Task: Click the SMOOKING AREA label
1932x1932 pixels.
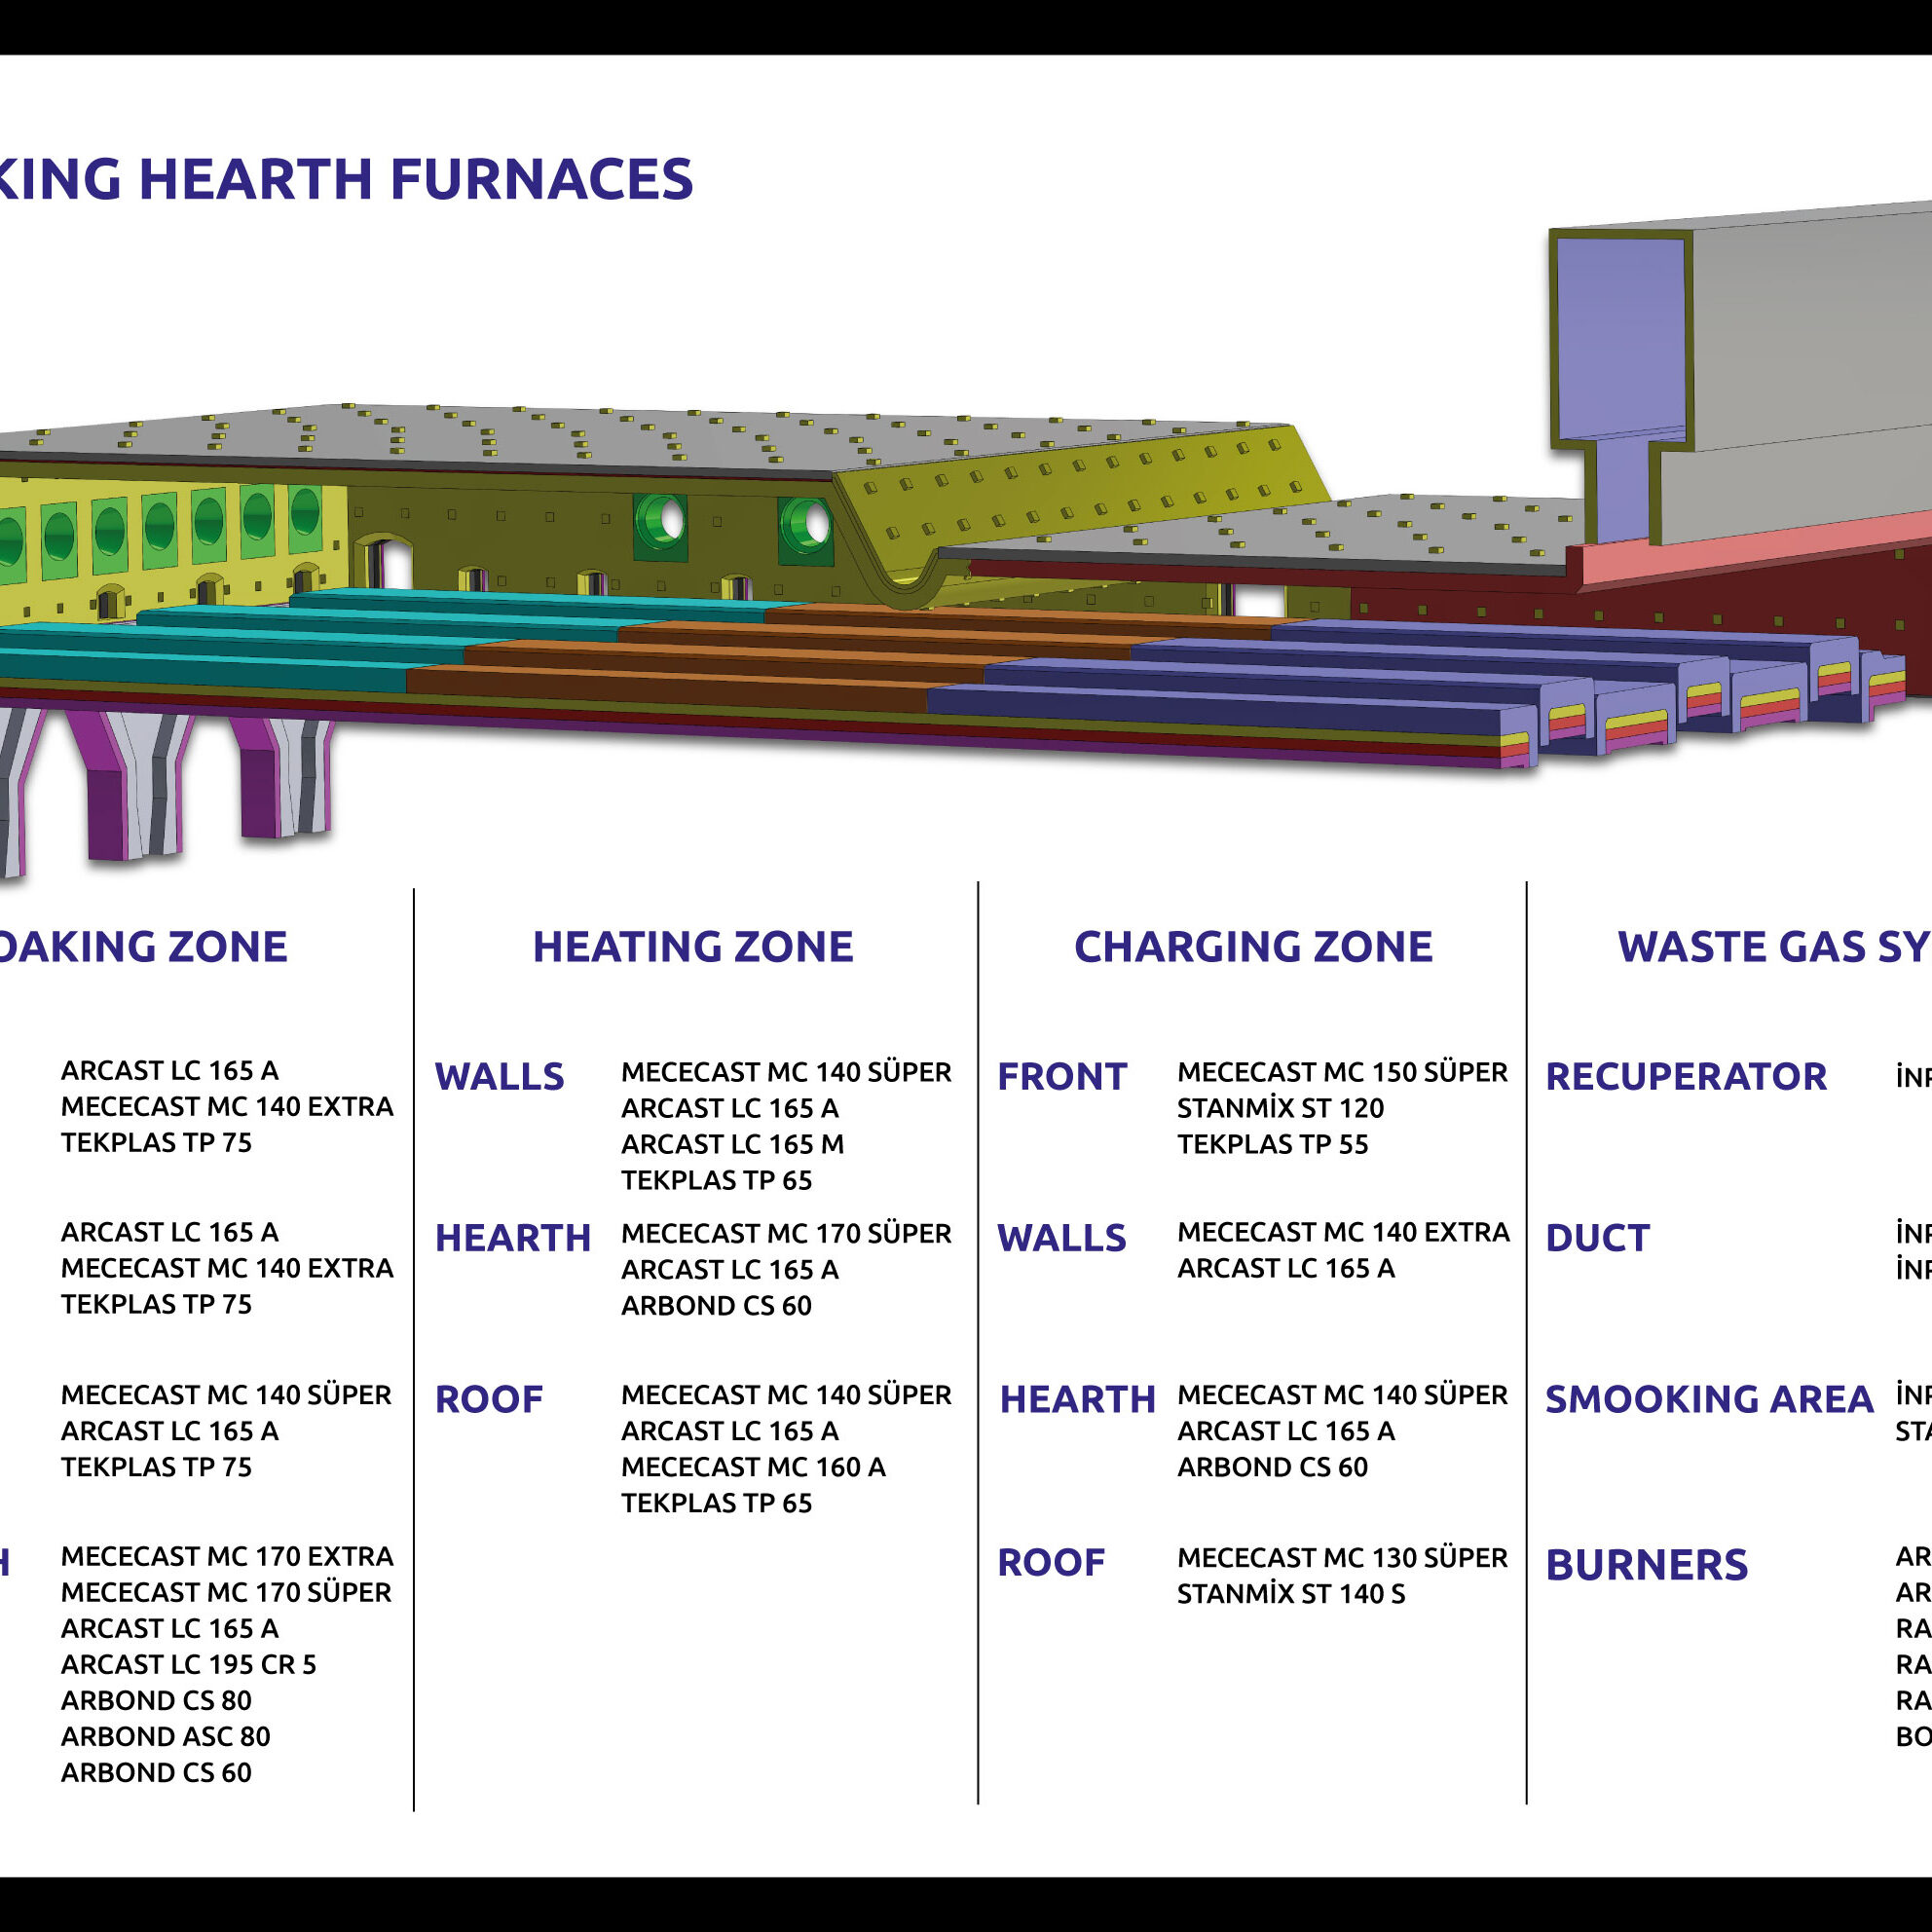Action: coord(1708,1399)
